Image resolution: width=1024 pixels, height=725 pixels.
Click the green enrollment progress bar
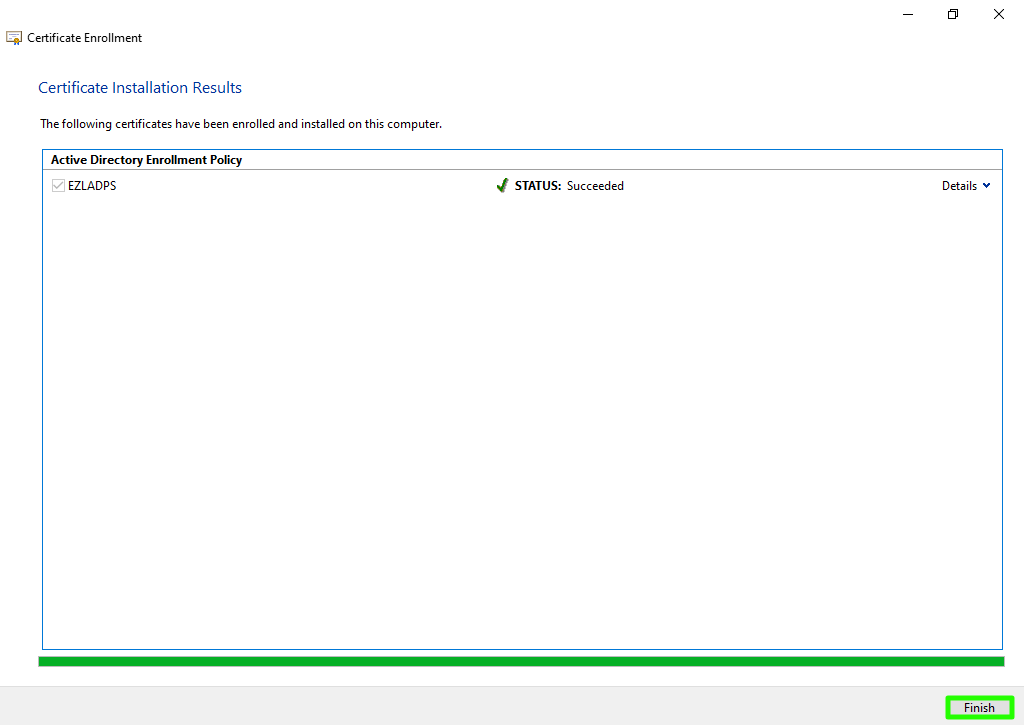click(520, 661)
